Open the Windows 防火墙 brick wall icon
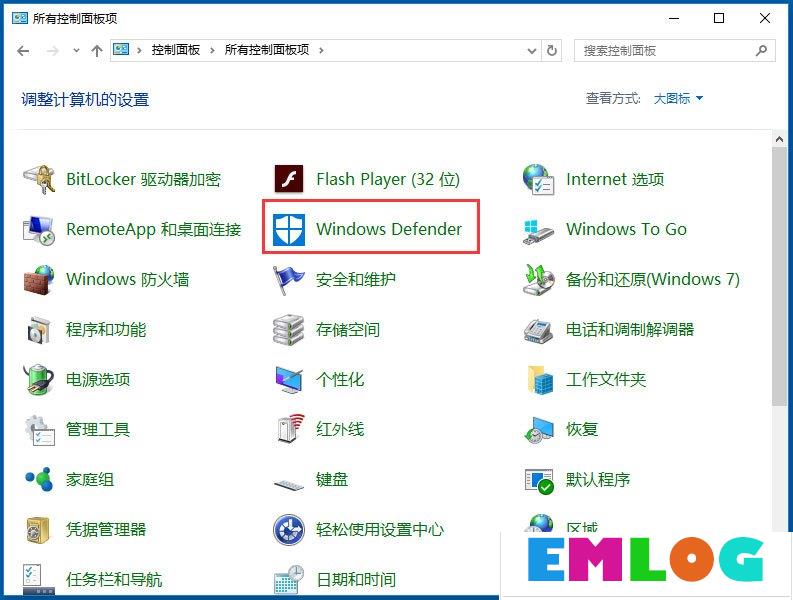 click(39, 280)
